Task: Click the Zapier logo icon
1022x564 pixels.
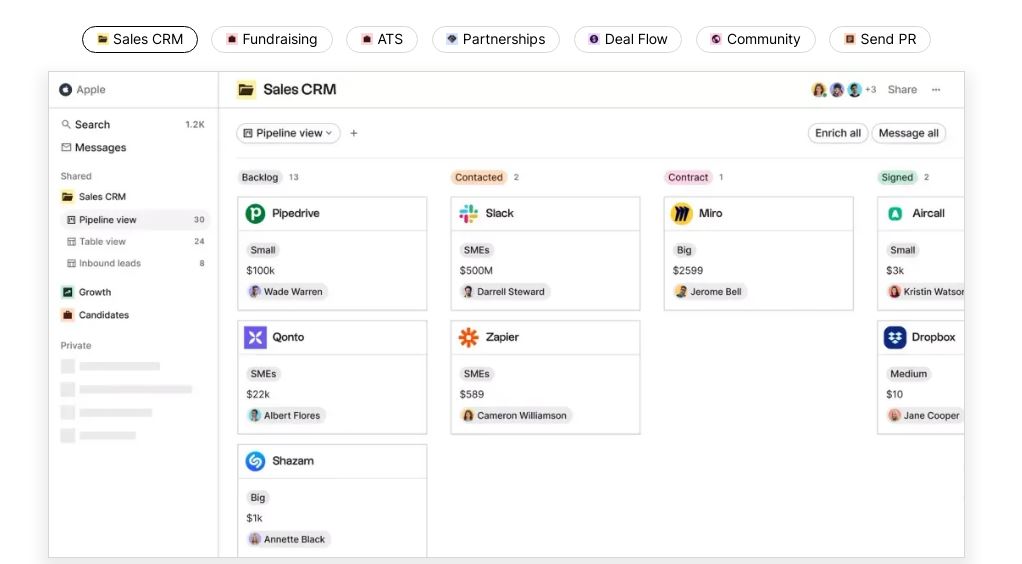Action: (x=469, y=337)
